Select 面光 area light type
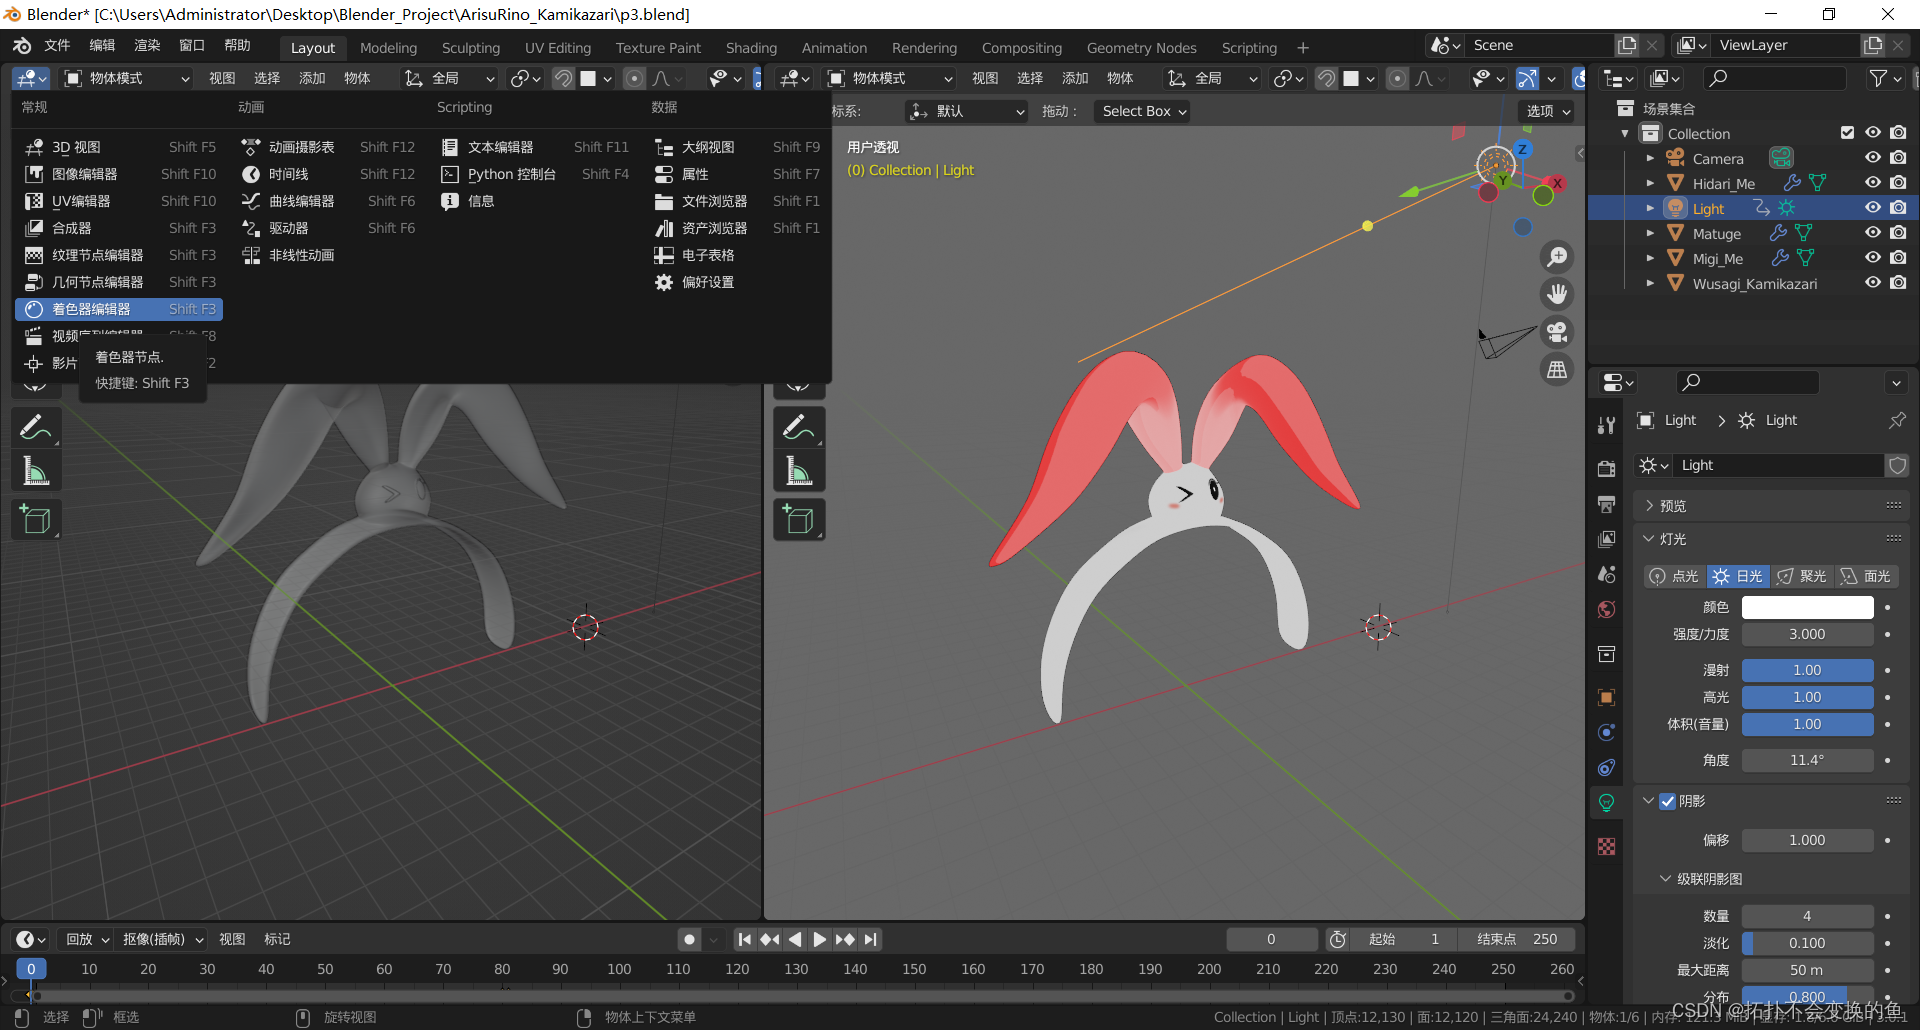The height and width of the screenshot is (1030, 1920). pos(1866,576)
